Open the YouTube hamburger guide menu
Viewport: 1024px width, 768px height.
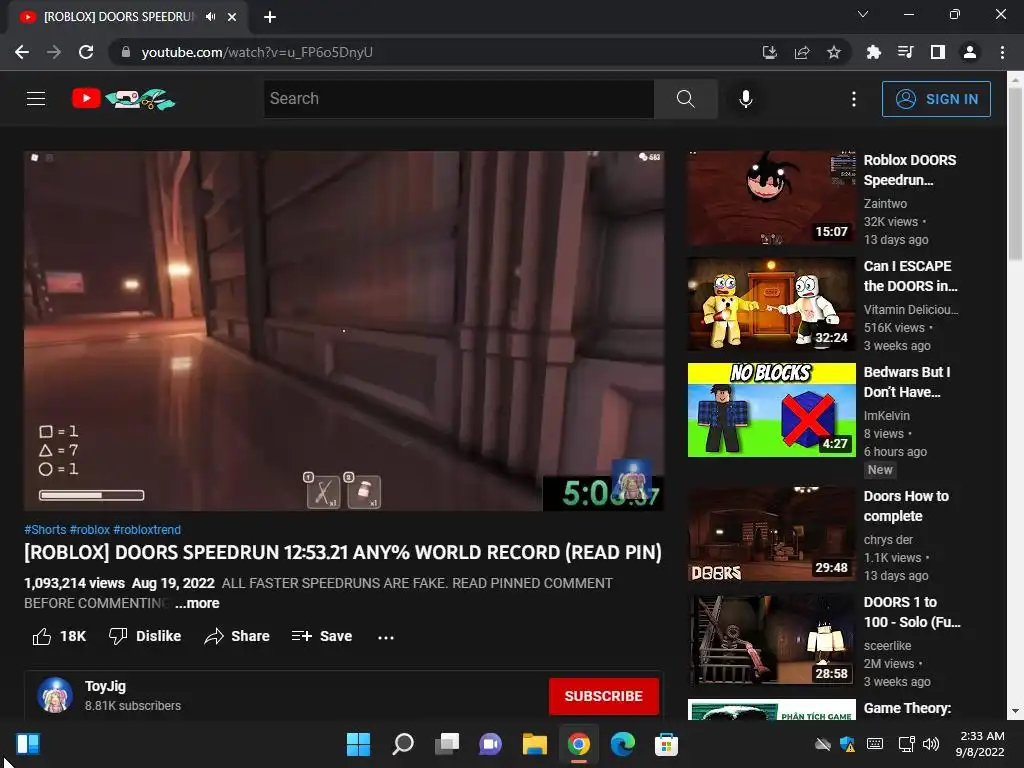36,99
